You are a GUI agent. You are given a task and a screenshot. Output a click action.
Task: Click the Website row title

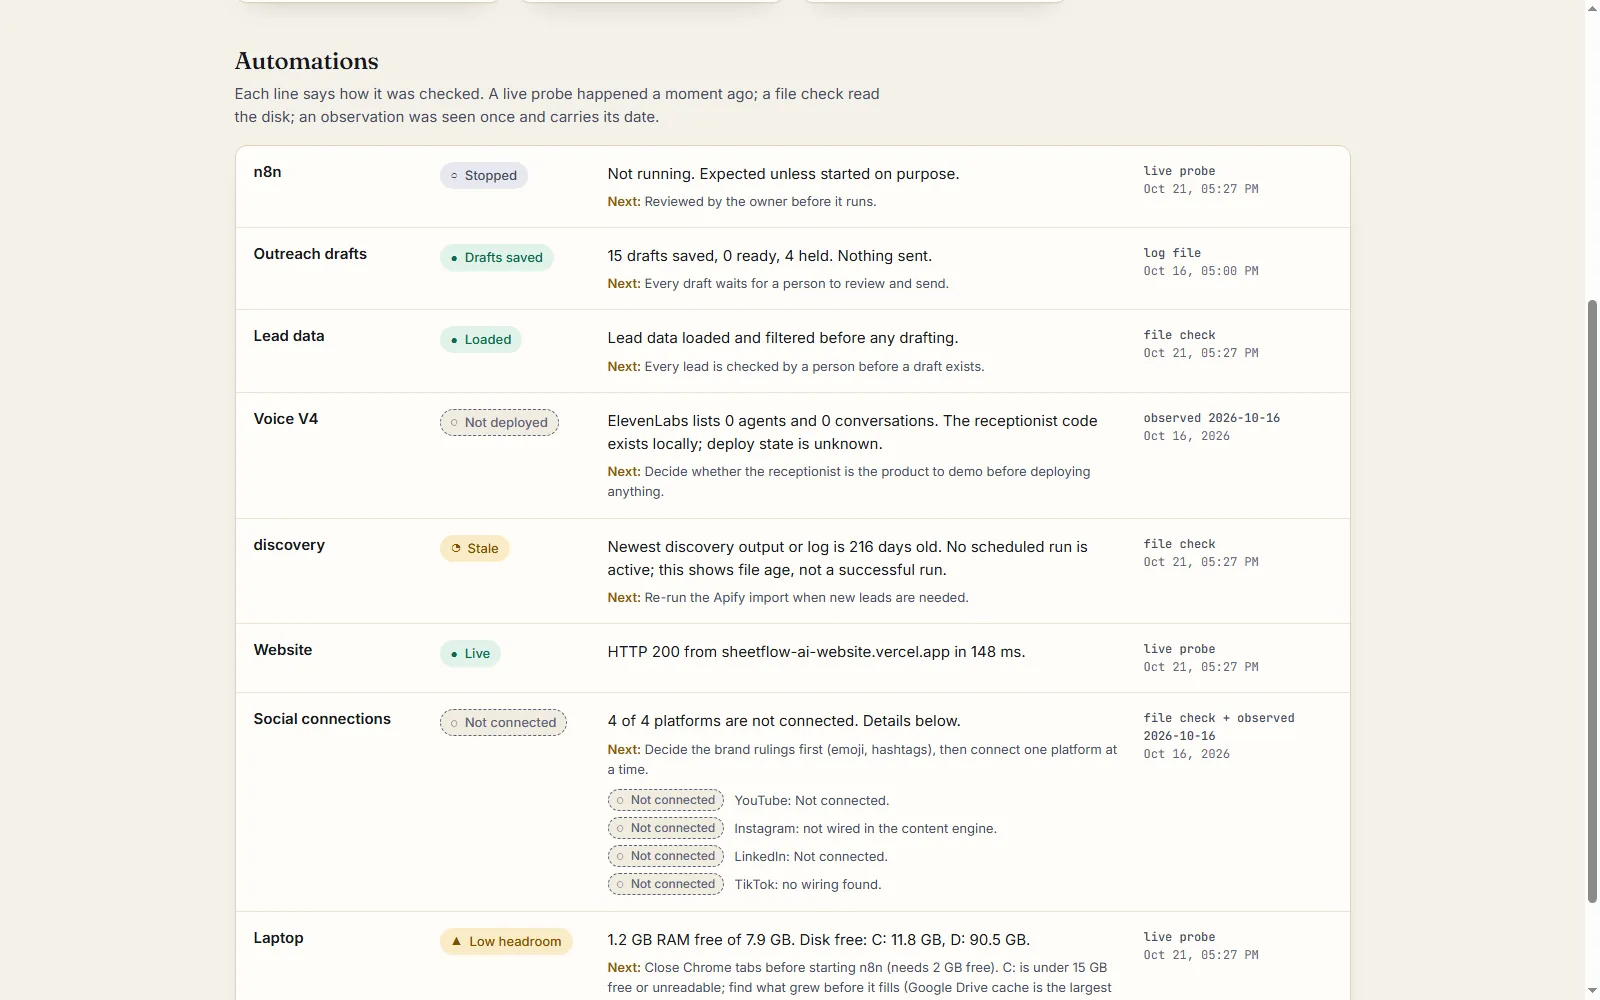[283, 650]
